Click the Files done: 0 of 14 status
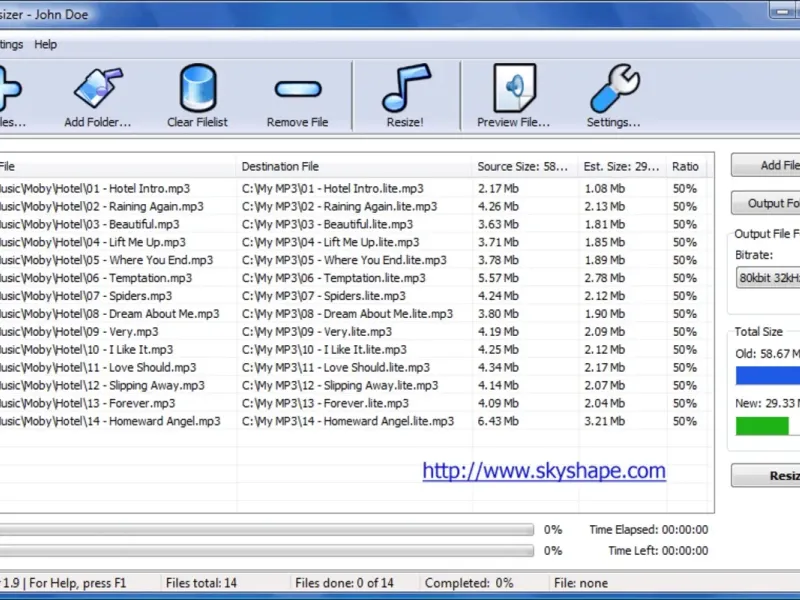800x600 pixels. pyautogui.click(x=344, y=583)
